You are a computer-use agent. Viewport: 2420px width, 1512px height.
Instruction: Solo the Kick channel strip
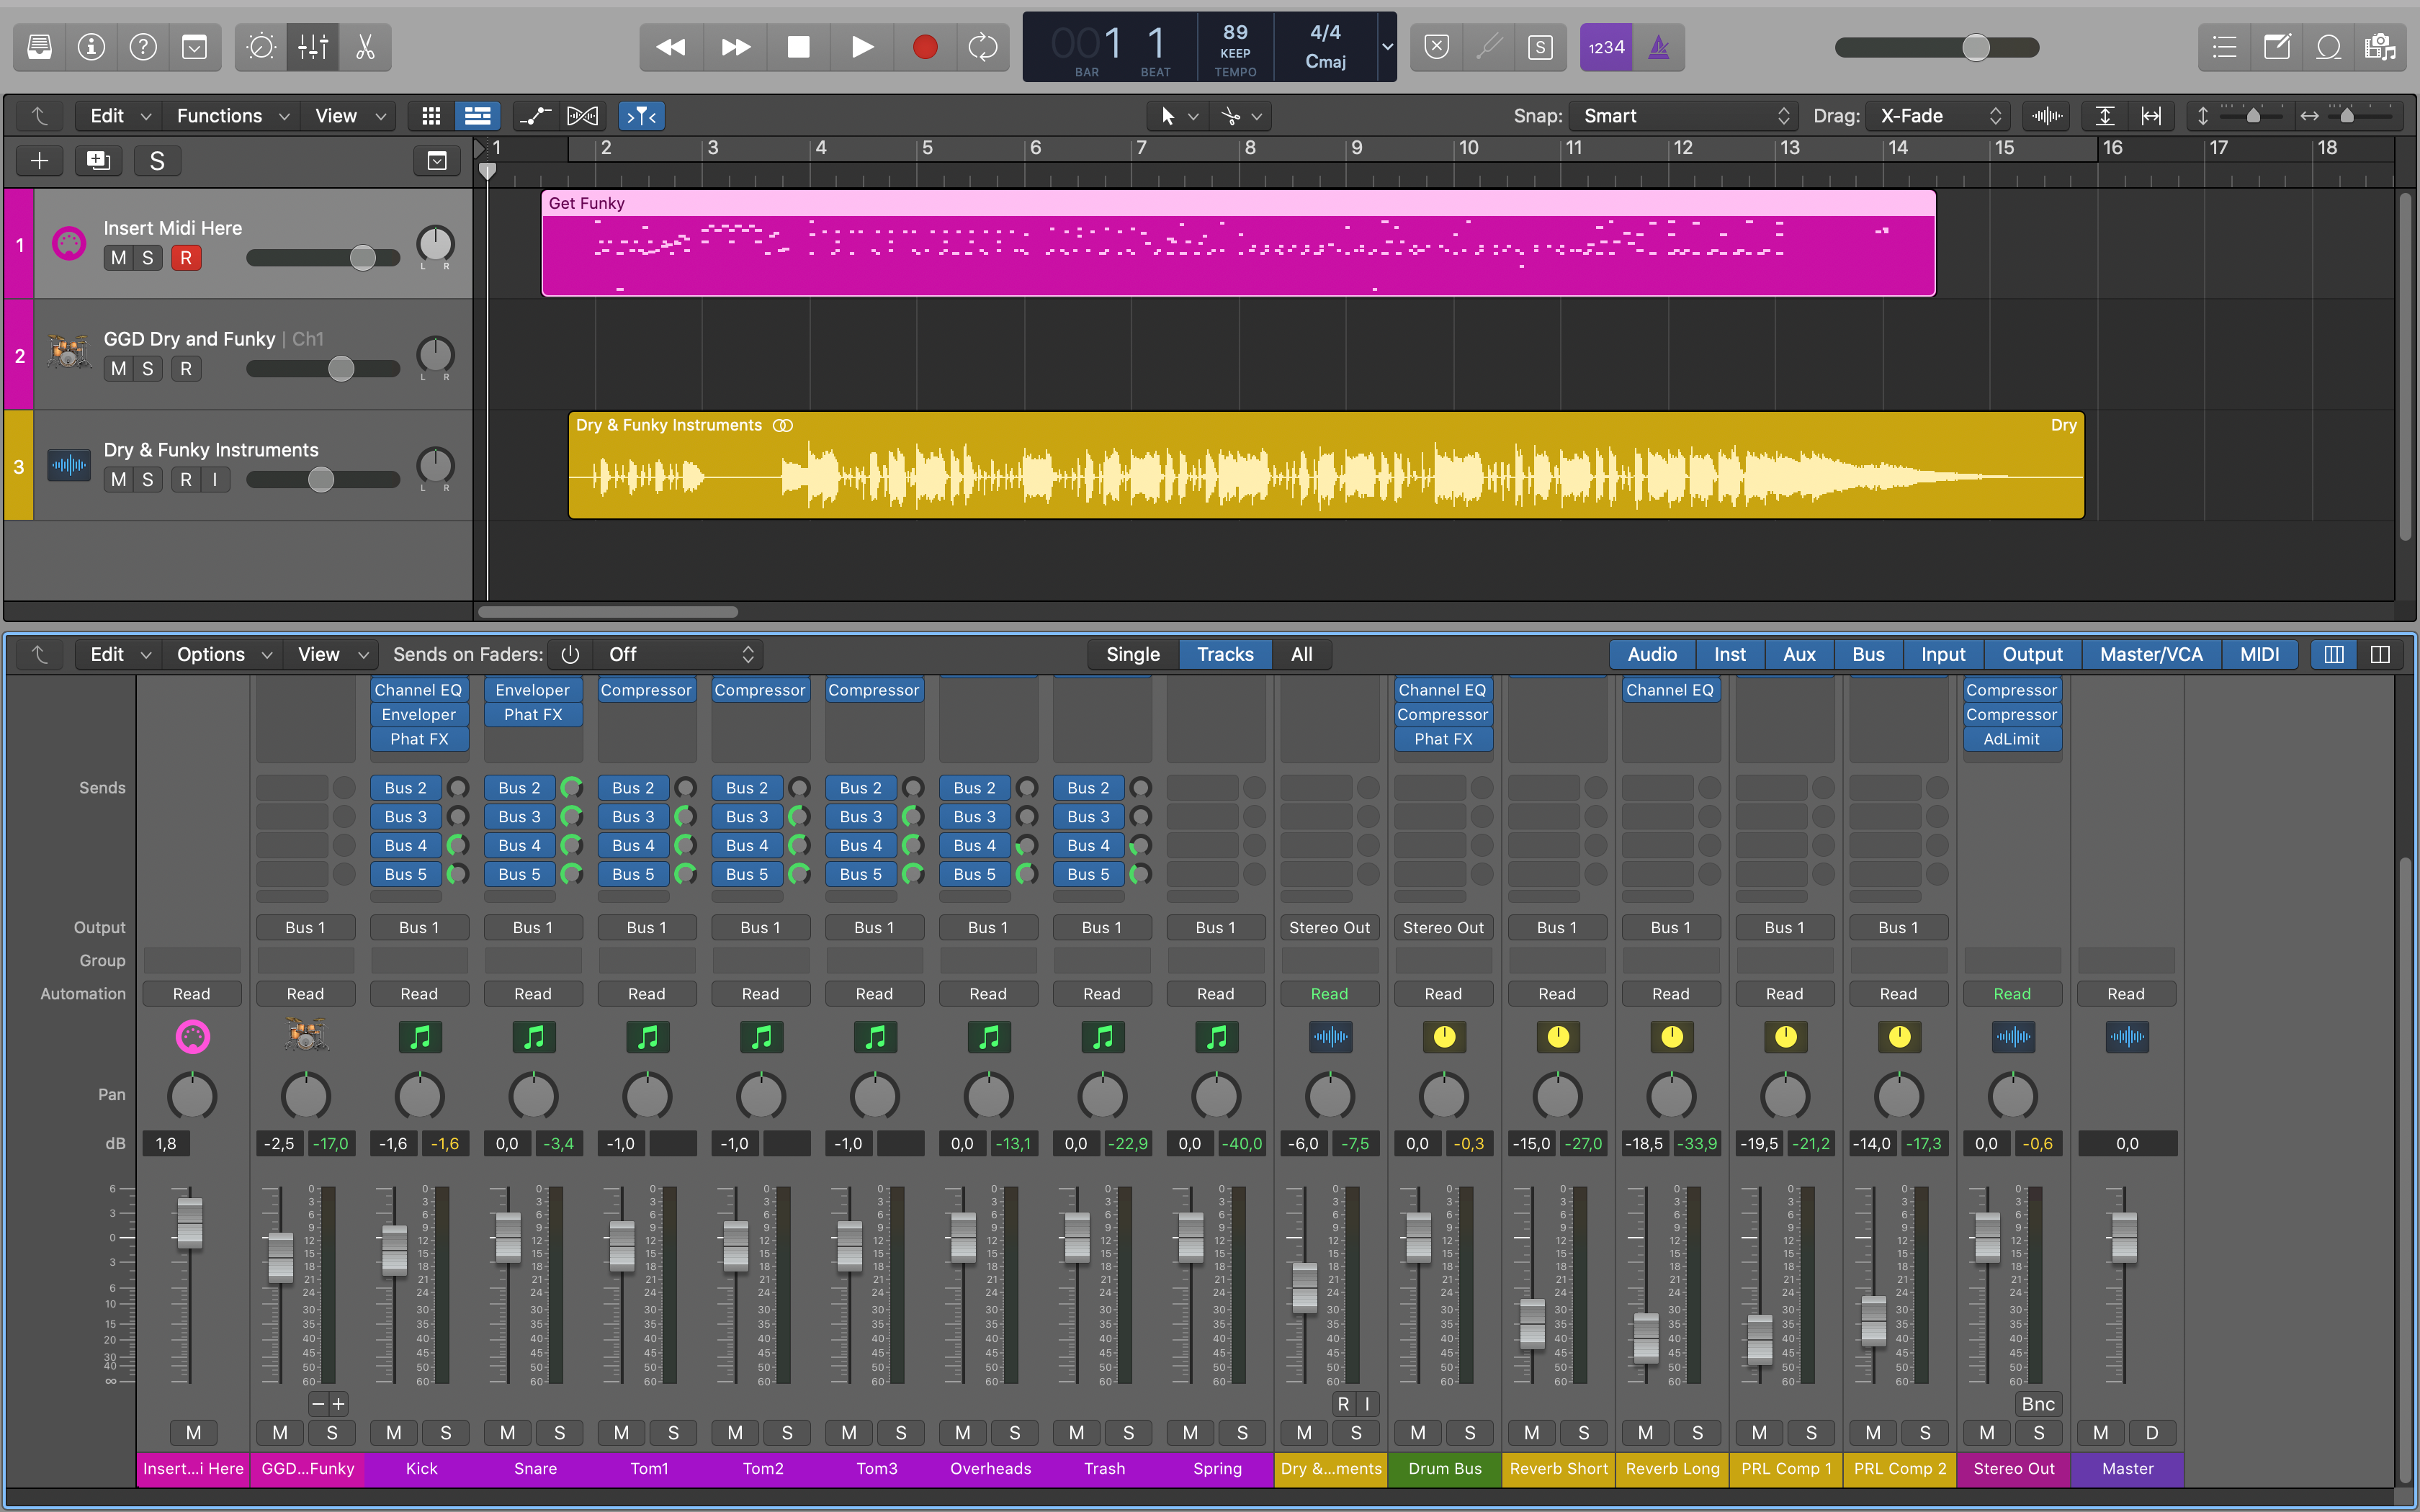(x=446, y=1432)
